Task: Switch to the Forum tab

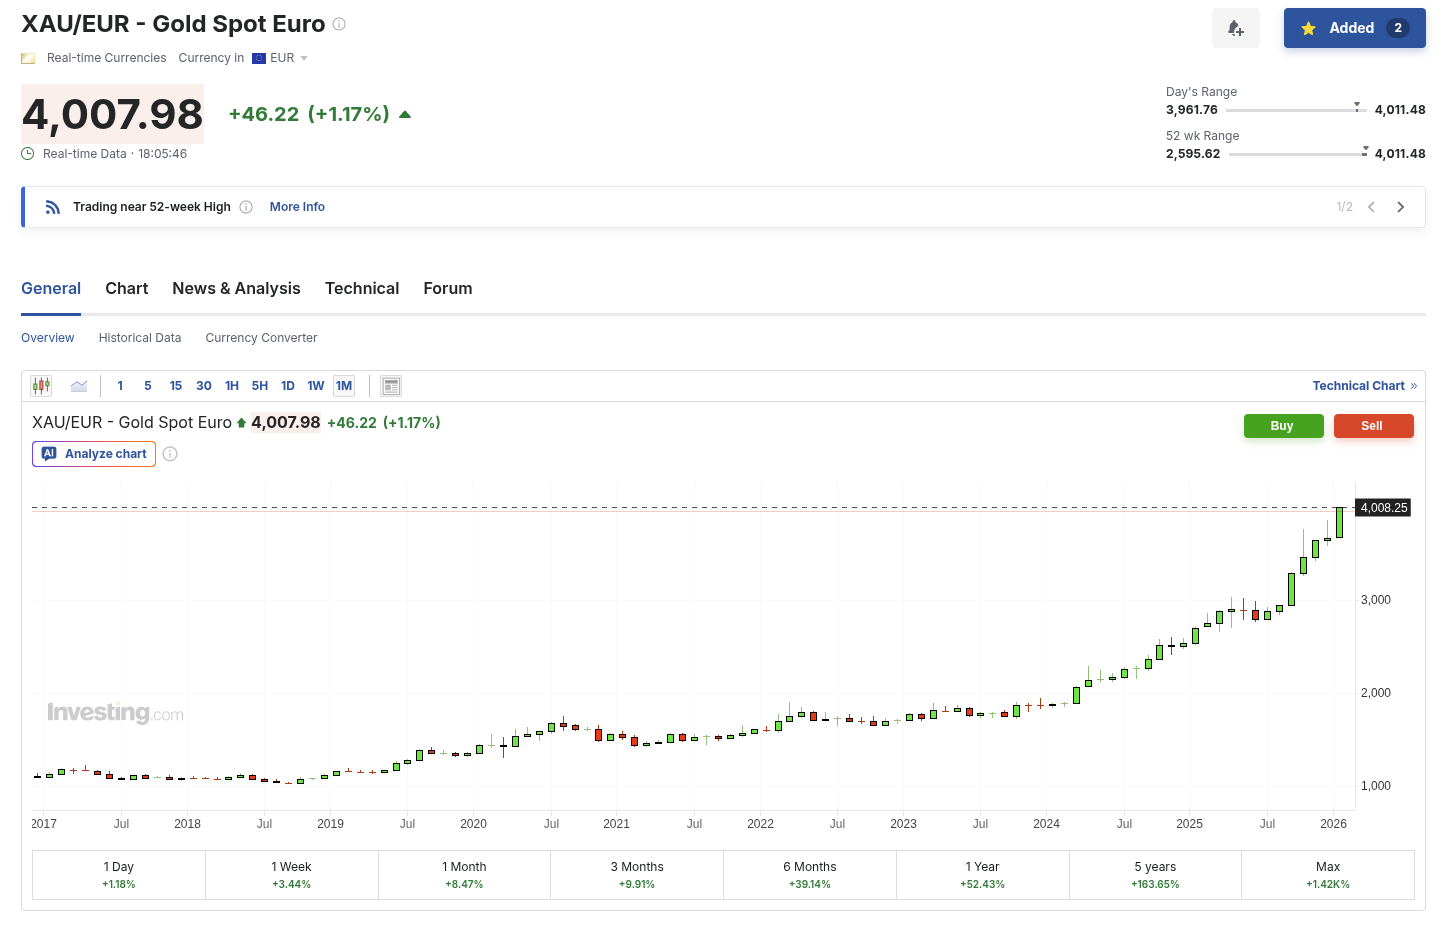Action: click(448, 288)
